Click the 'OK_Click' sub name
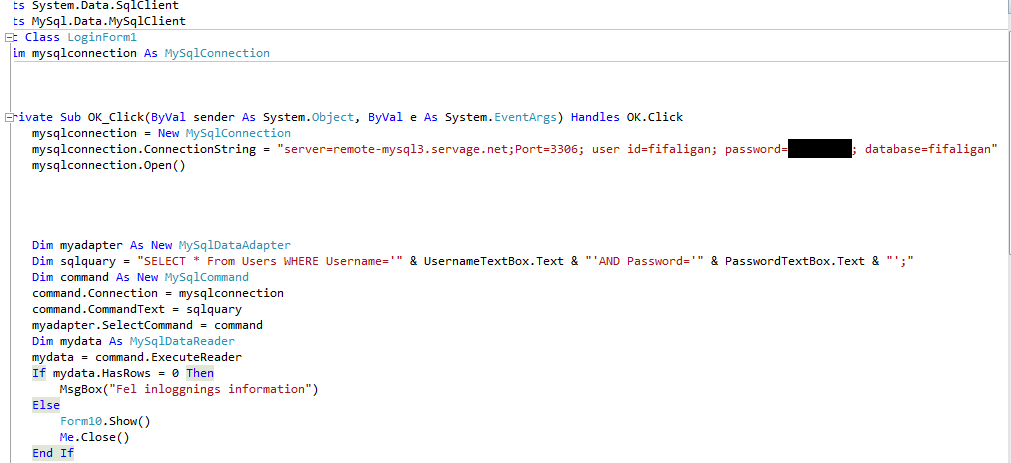The height and width of the screenshot is (463, 1011). (115, 117)
